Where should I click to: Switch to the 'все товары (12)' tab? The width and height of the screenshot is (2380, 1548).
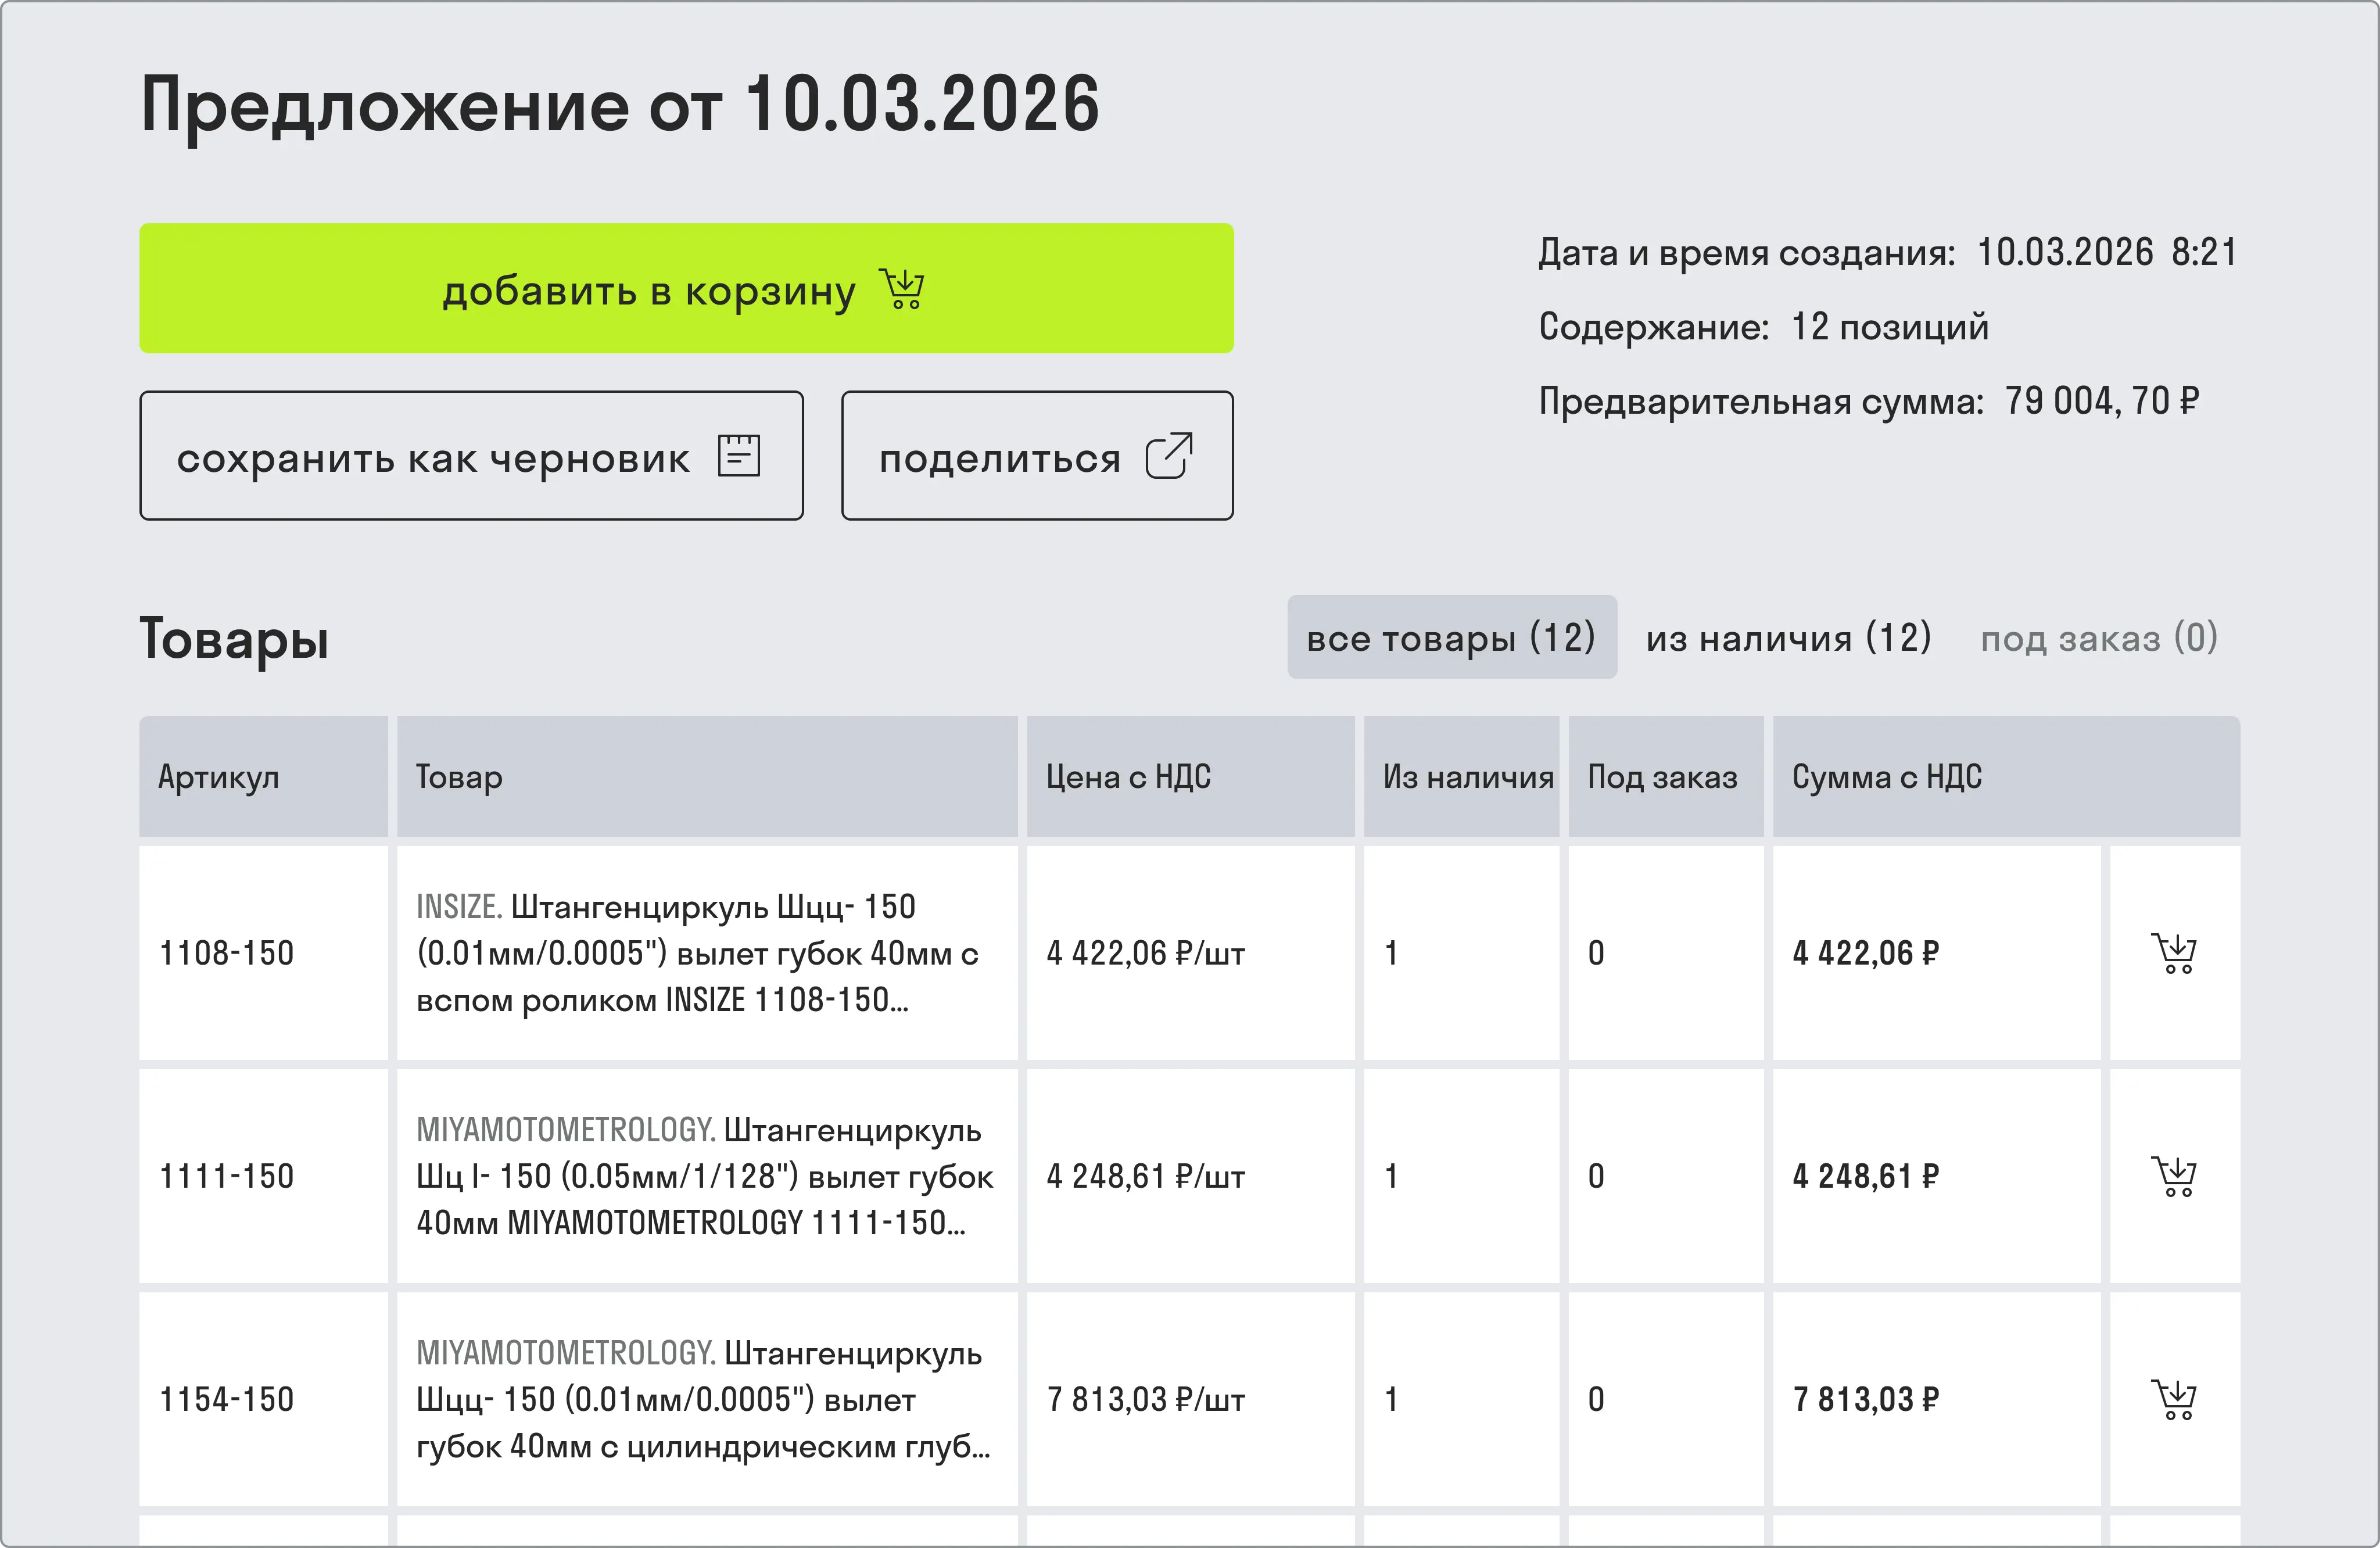(x=1452, y=637)
